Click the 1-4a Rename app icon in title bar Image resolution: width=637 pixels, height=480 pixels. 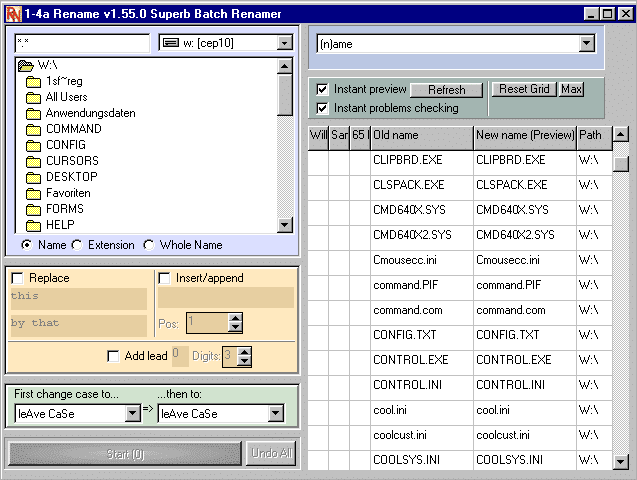(x=13, y=14)
